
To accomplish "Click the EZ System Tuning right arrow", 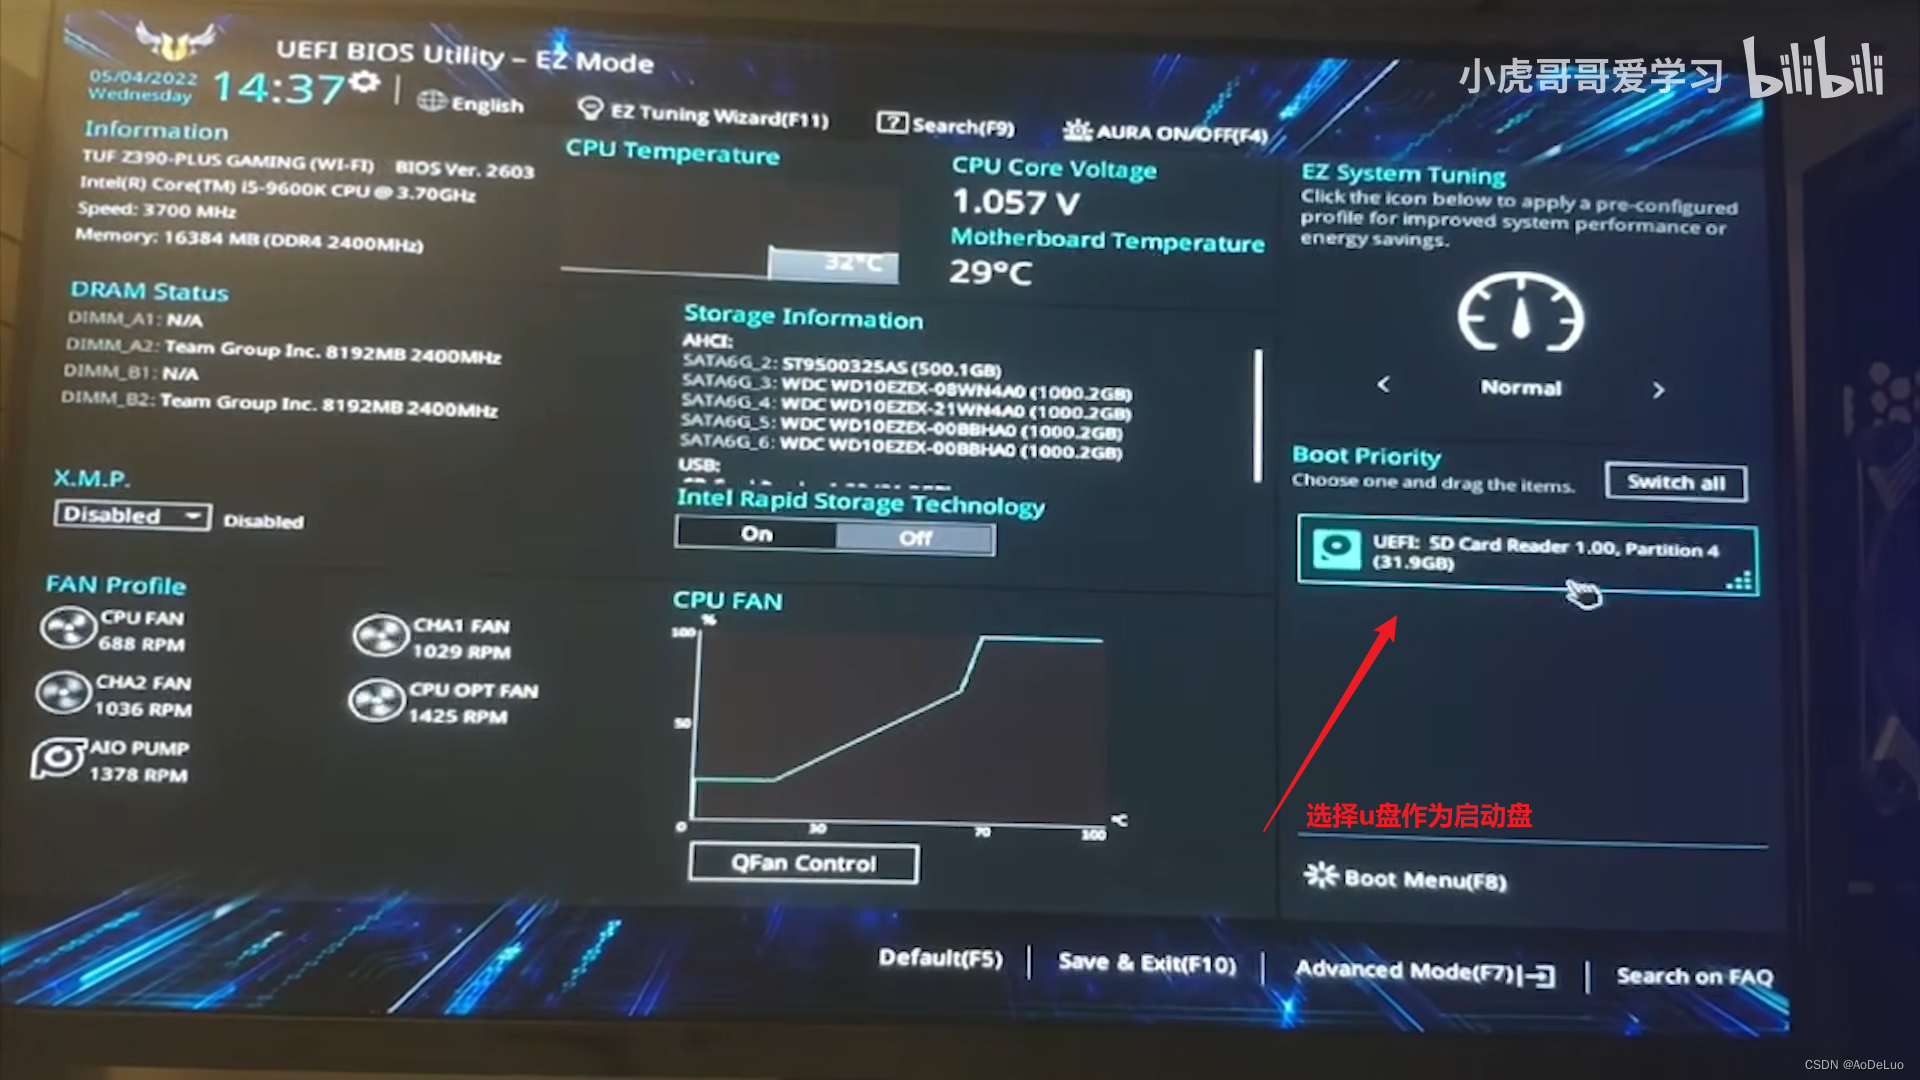I will click(x=1659, y=386).
